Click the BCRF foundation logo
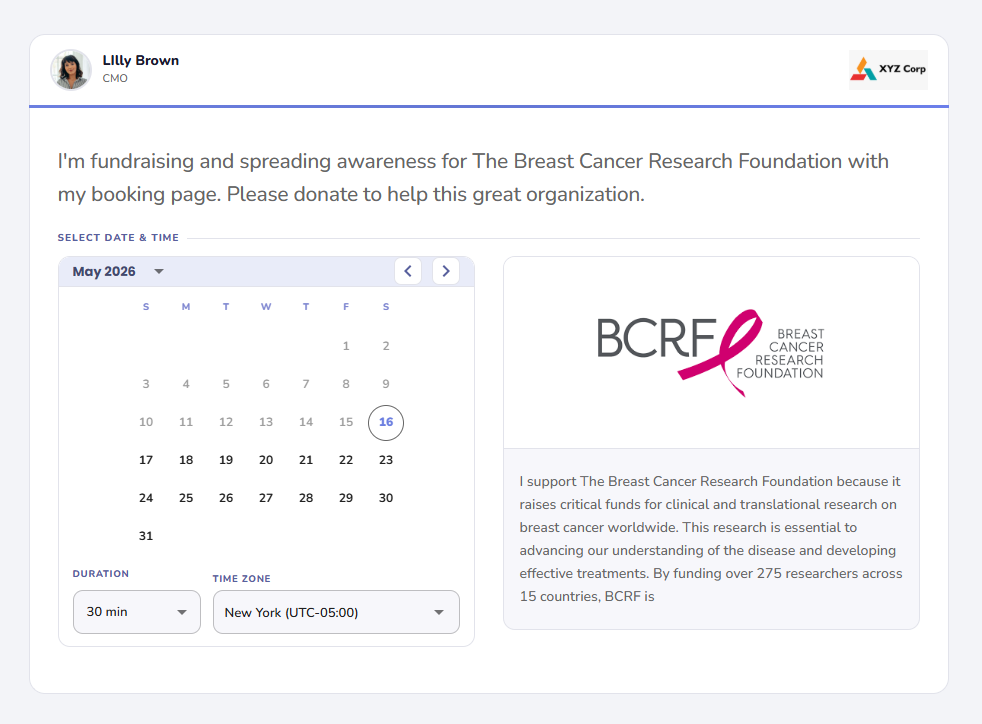This screenshot has height=724, width=982. (x=711, y=353)
